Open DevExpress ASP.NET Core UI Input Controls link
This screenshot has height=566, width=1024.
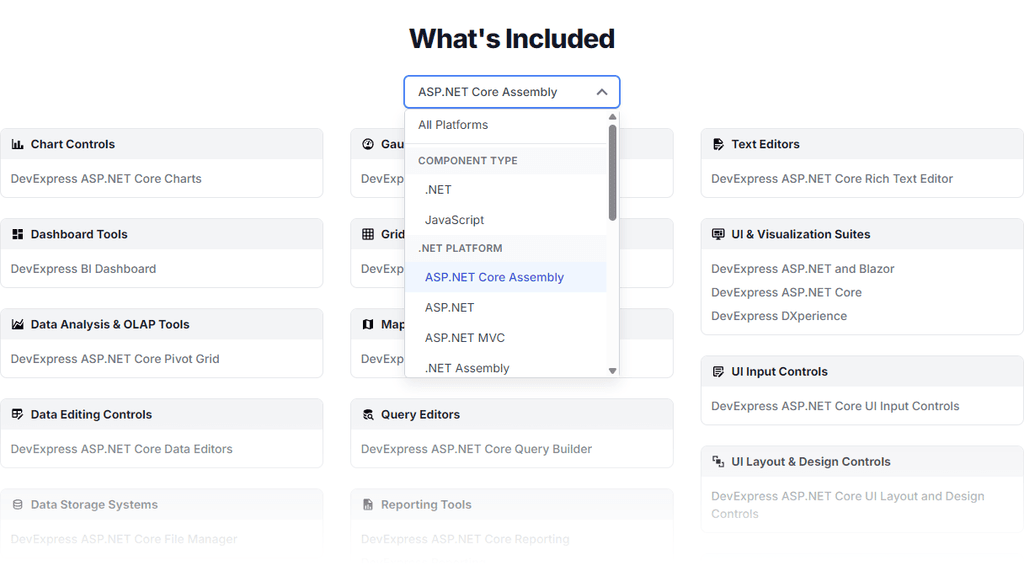[835, 406]
